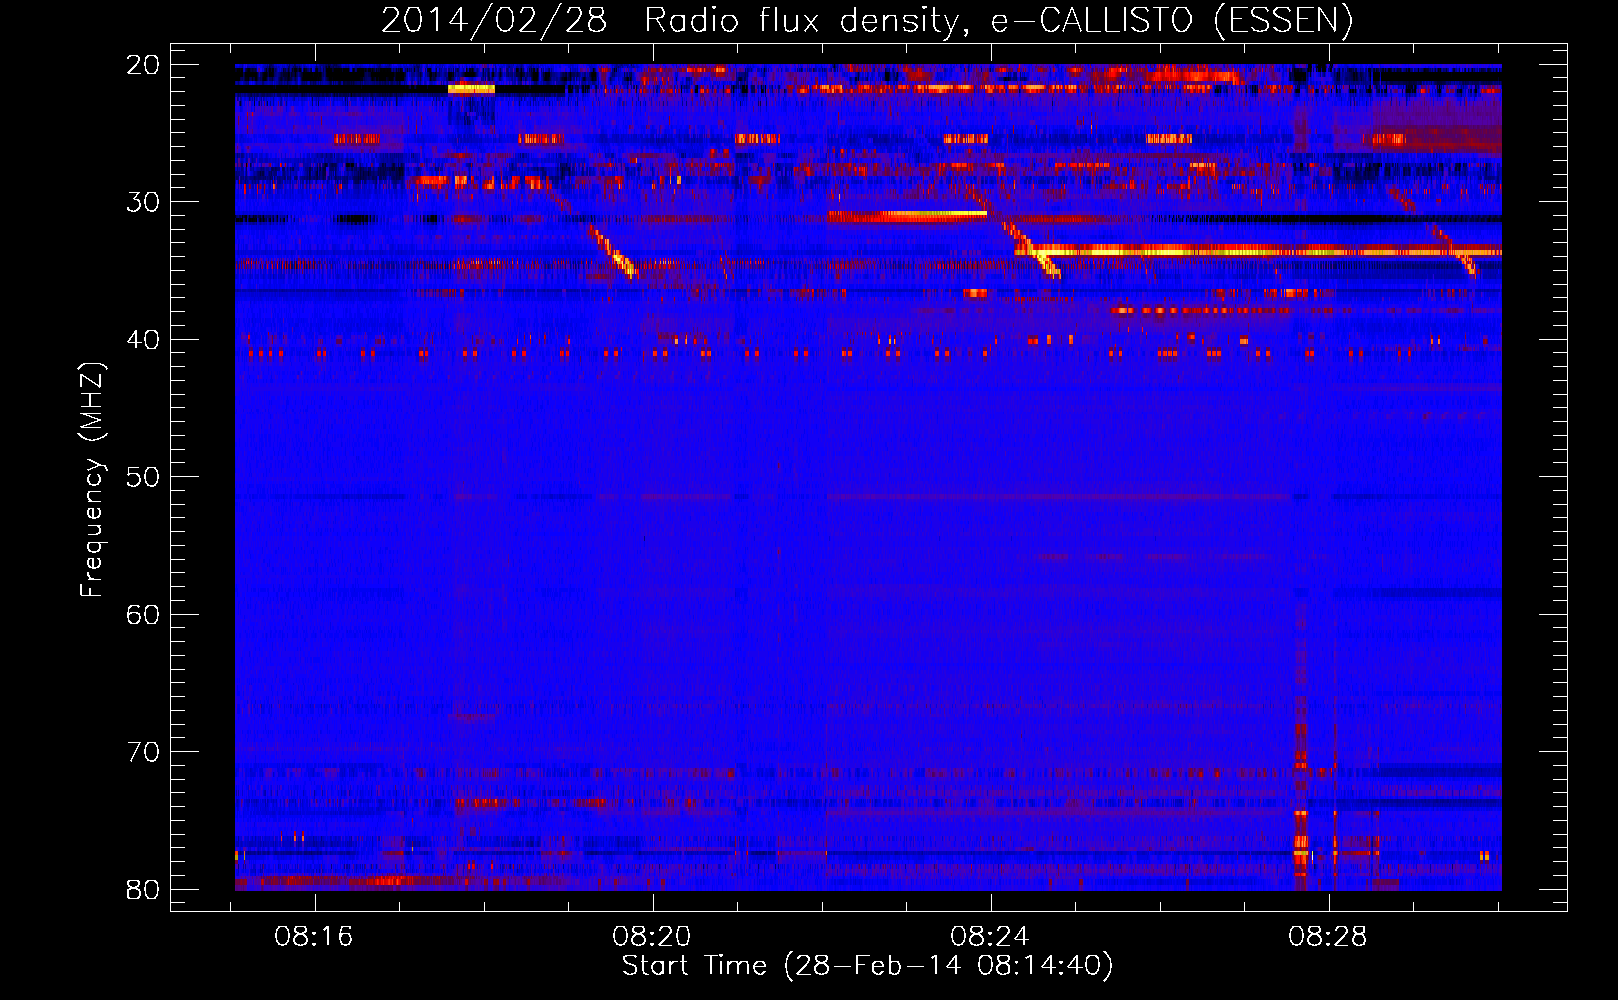
Task: Click the 20 frequency tick label
Action: (143, 65)
